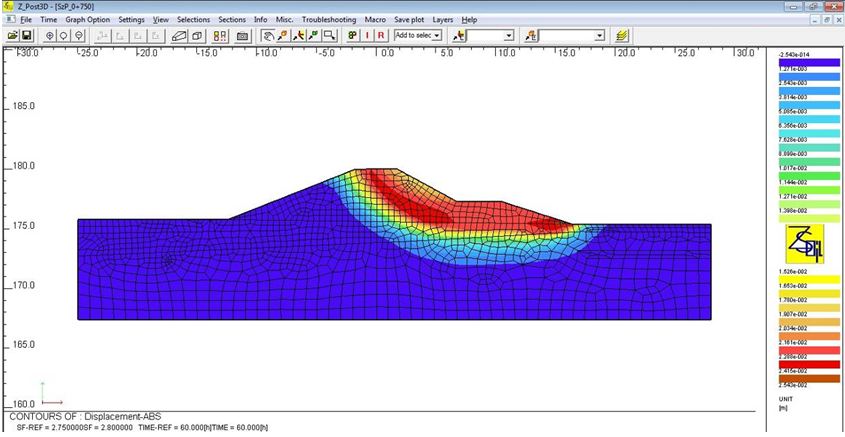Viewport: 845px width, 437px height.
Task: Open the Macro menu
Action: [x=376, y=20]
